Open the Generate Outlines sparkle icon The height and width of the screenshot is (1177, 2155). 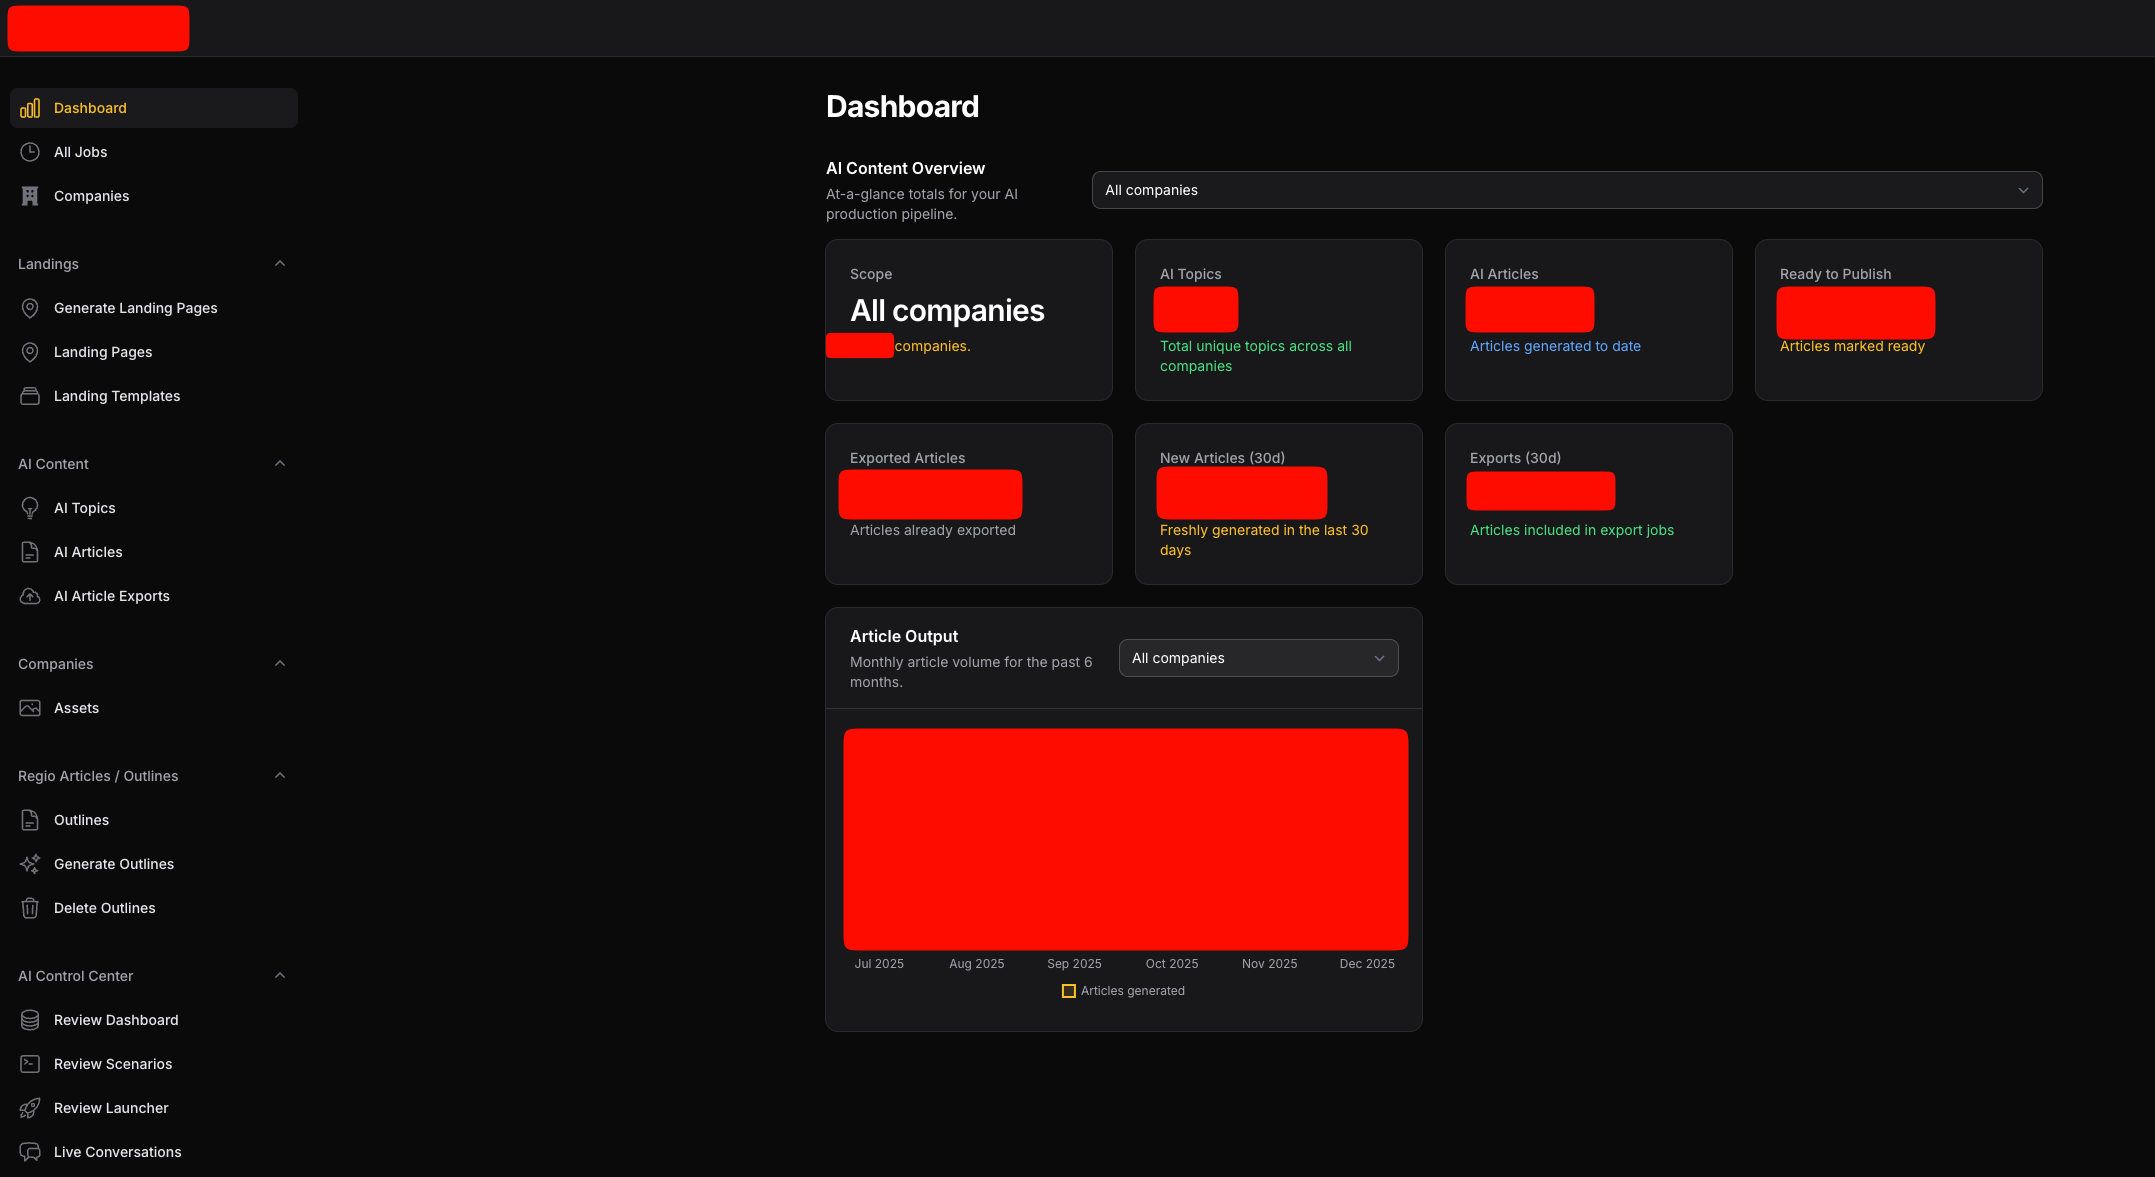(30, 863)
